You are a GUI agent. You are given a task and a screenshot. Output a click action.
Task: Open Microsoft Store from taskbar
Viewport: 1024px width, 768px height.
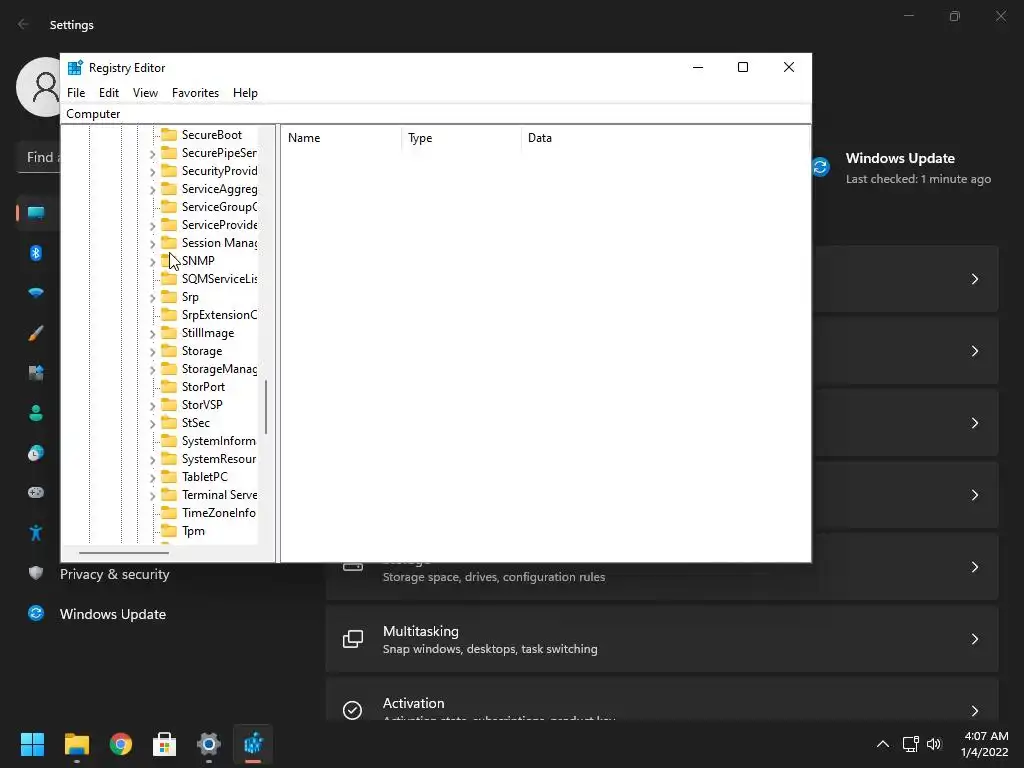pos(165,744)
